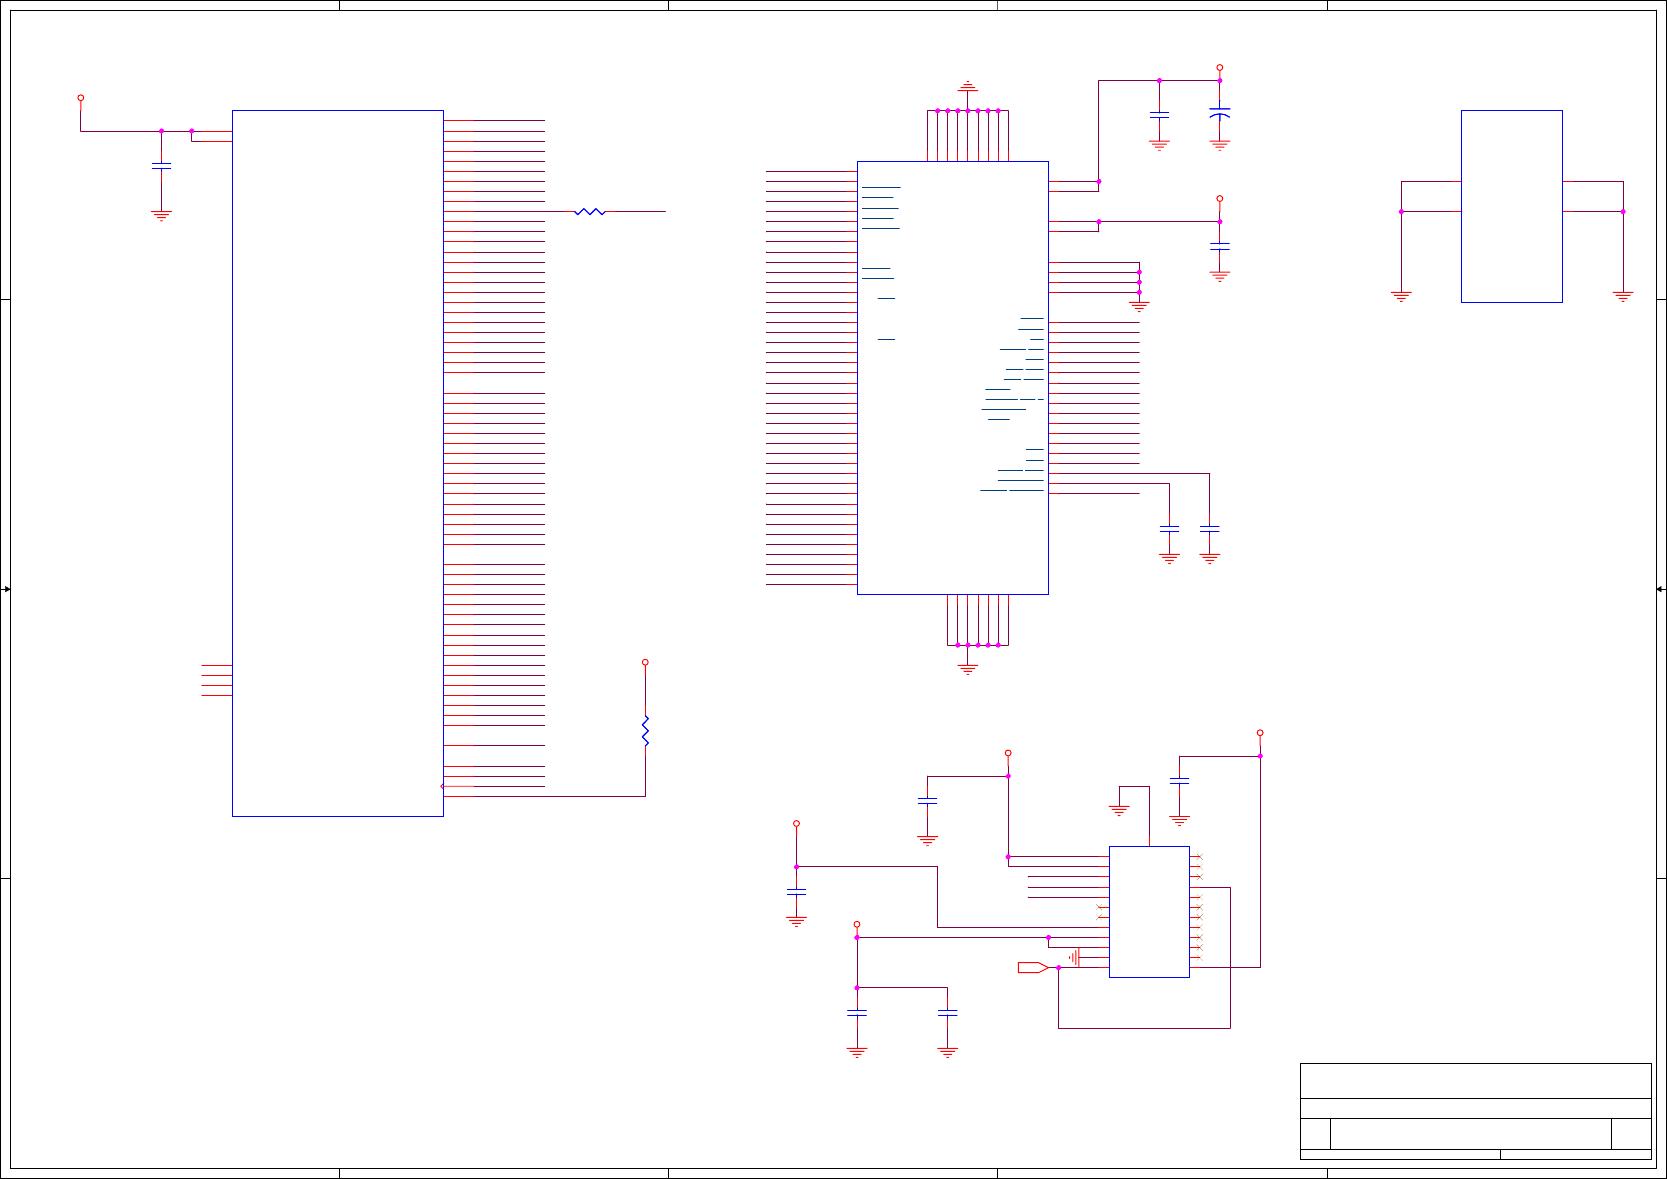Select the polarized capacitor with curved plate
1667x1179 pixels.
pyautogui.click(x=1220, y=113)
